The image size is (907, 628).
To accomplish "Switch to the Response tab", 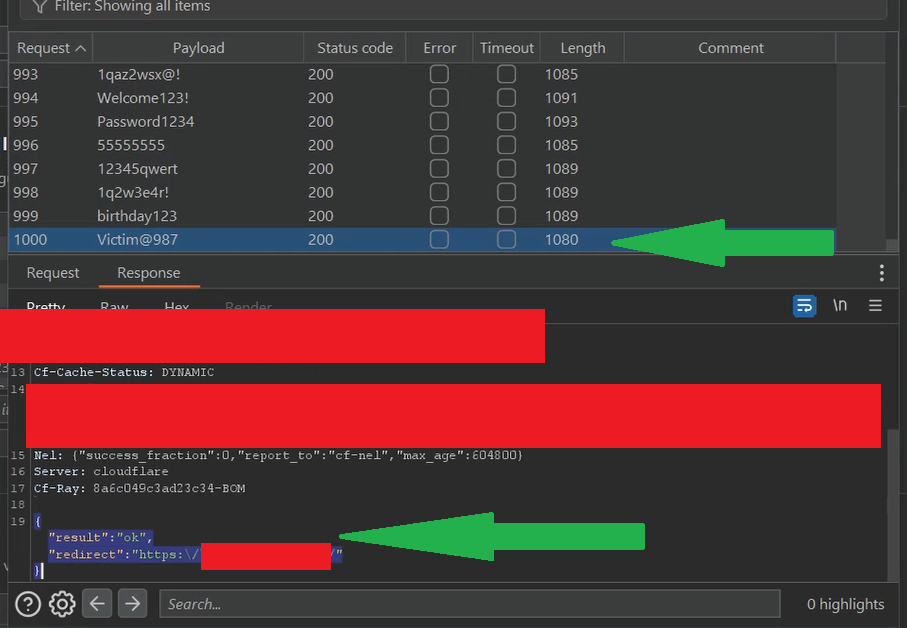I will (x=149, y=273).
